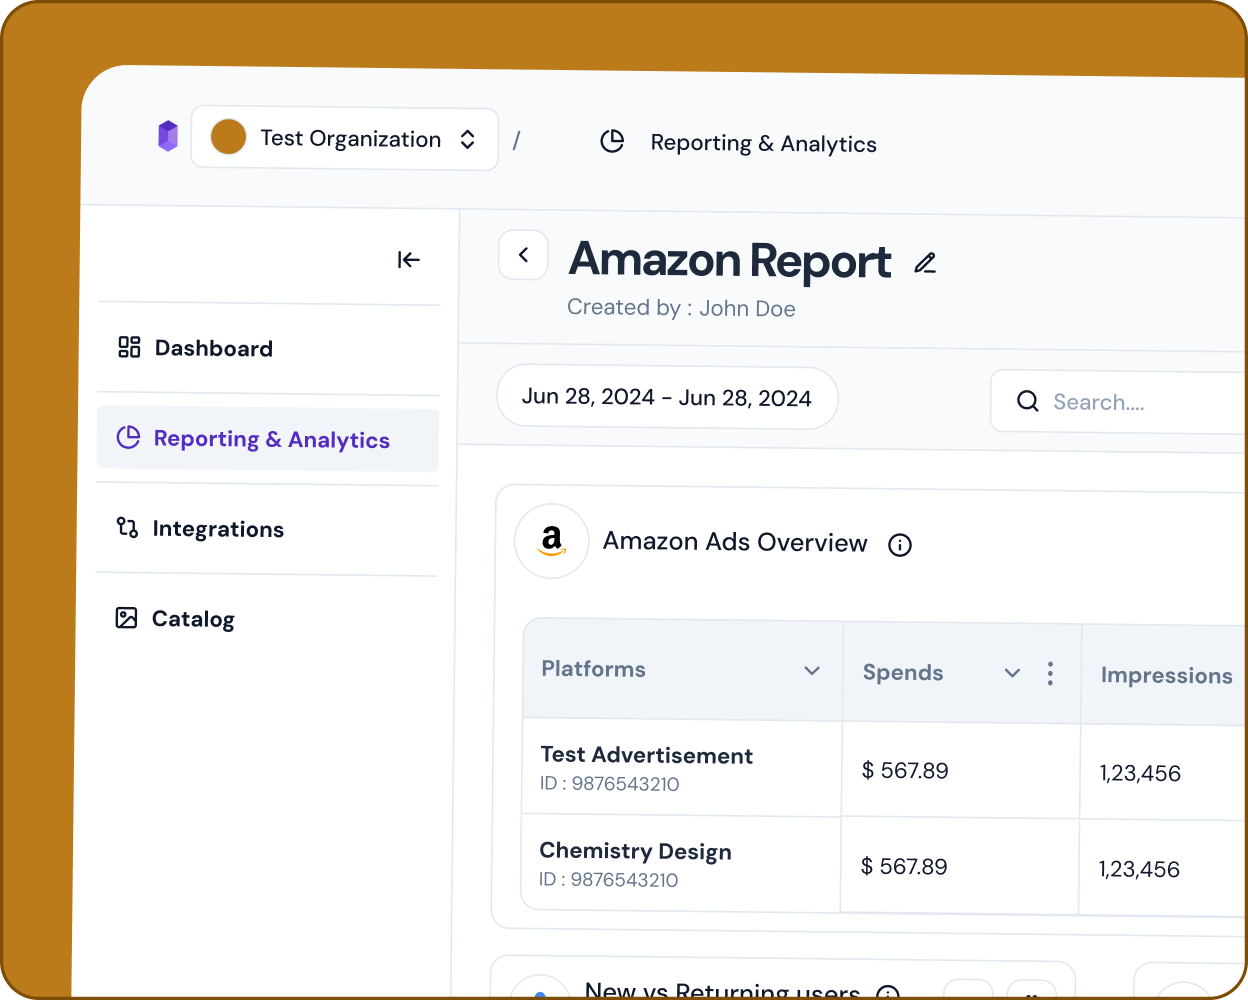Click Chemistry Design impressions 1,23,456

(1139, 869)
